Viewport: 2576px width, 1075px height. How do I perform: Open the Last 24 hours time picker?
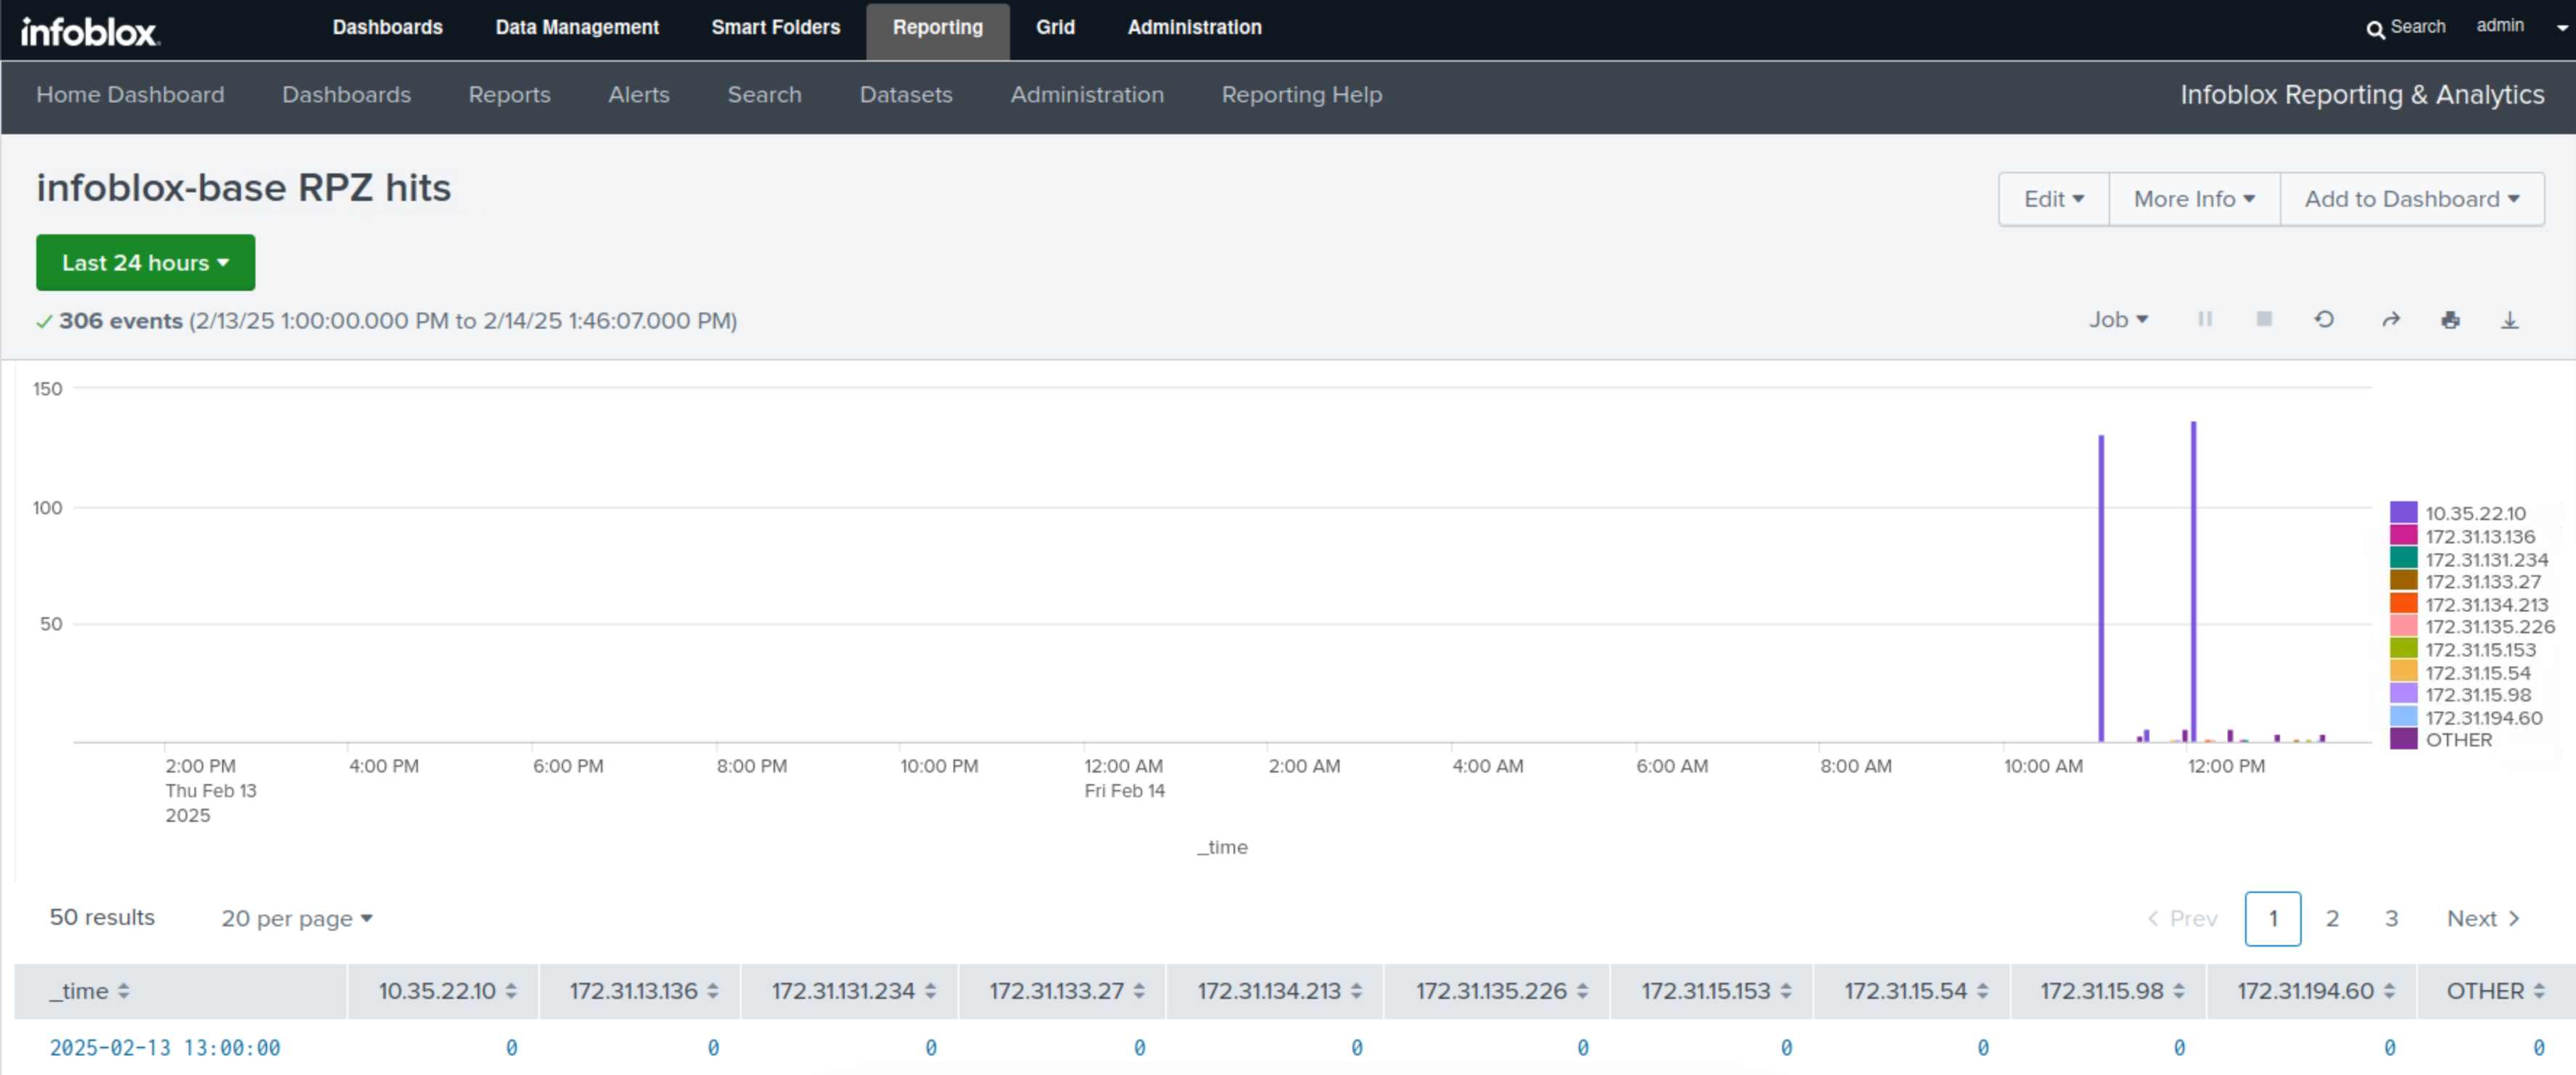click(145, 262)
